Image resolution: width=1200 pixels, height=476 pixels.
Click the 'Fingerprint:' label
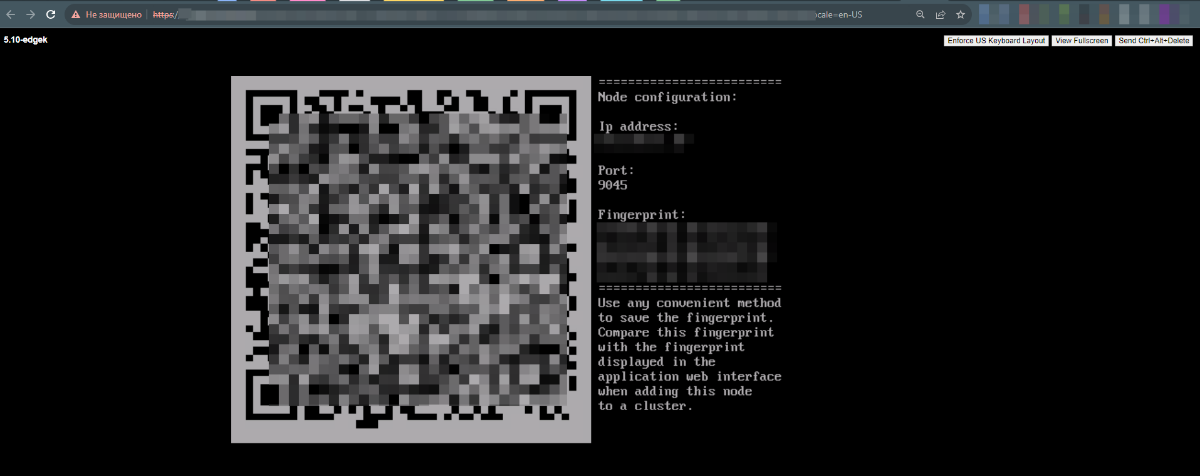[x=641, y=214]
